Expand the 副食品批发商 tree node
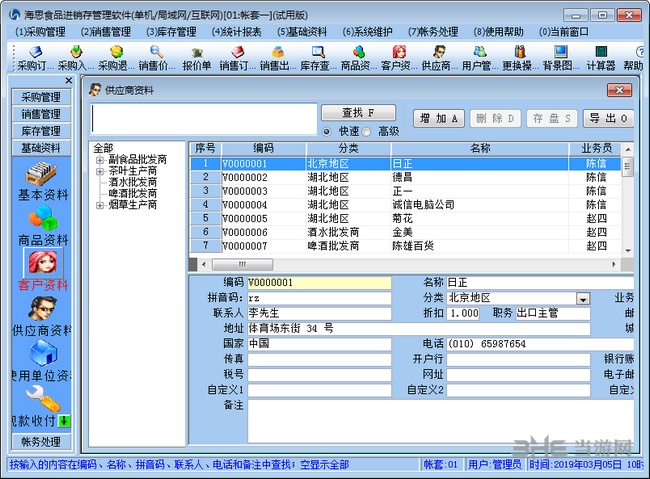The image size is (650, 479). pyautogui.click(x=99, y=160)
